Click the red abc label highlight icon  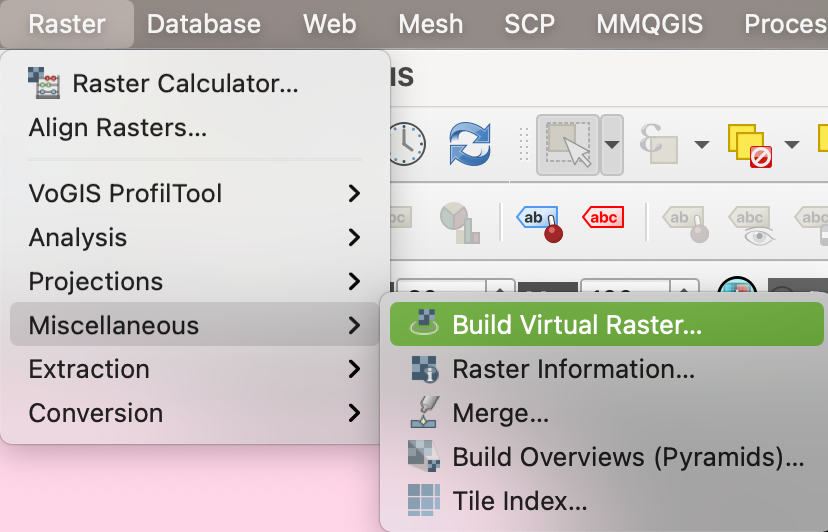pyautogui.click(x=603, y=218)
